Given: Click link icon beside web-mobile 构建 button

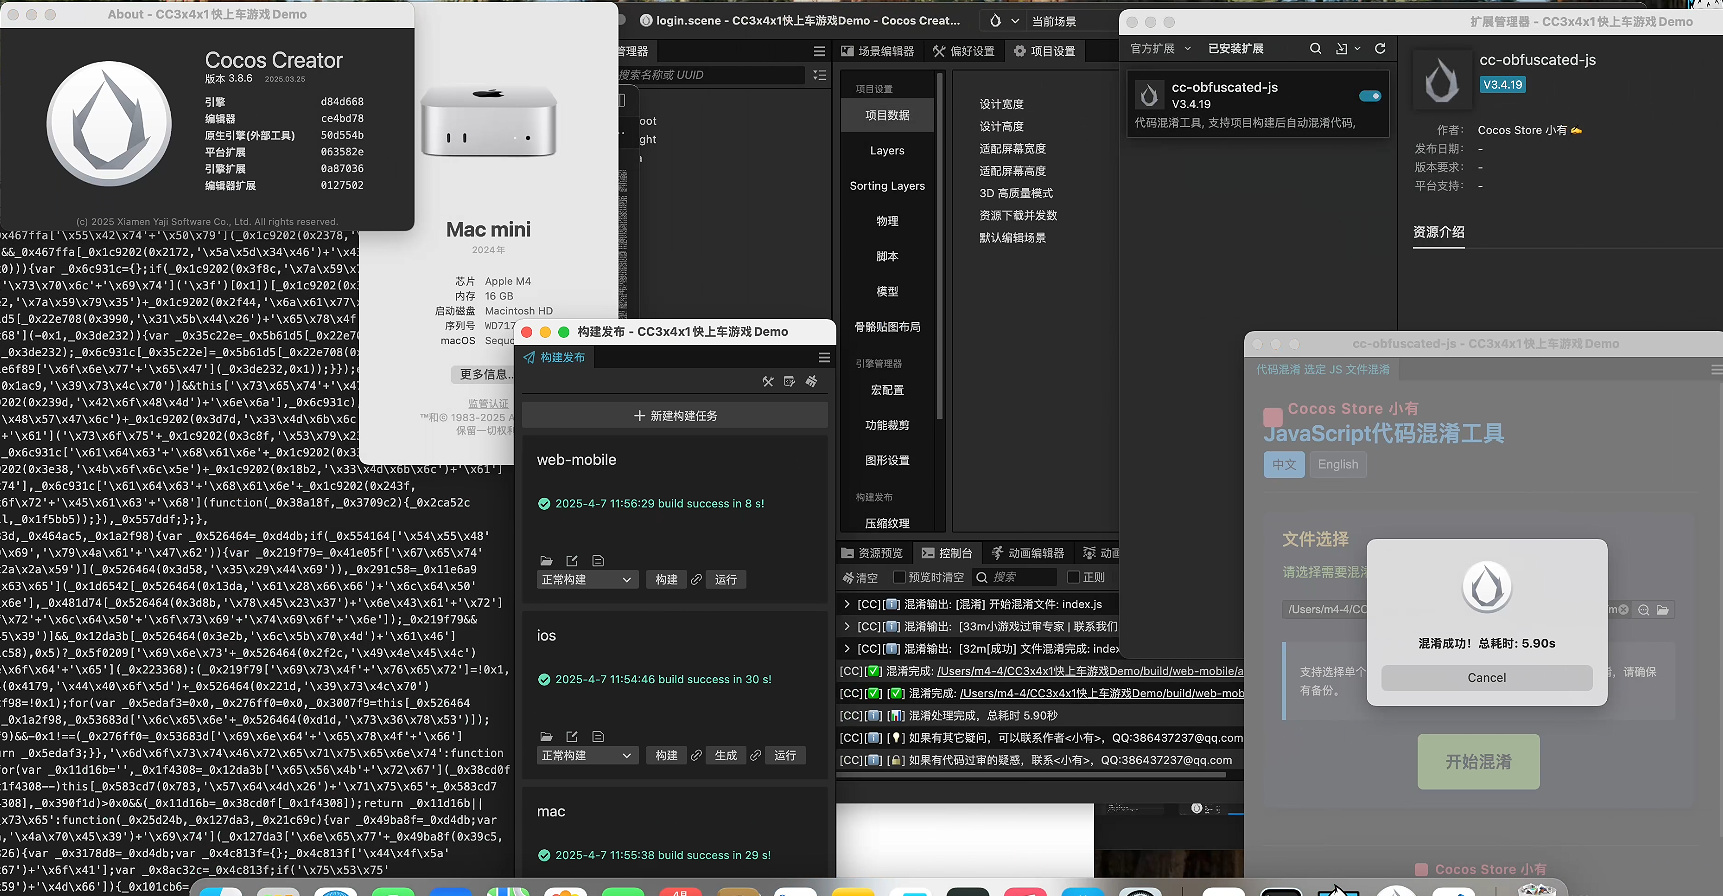Looking at the screenshot, I should tap(696, 580).
